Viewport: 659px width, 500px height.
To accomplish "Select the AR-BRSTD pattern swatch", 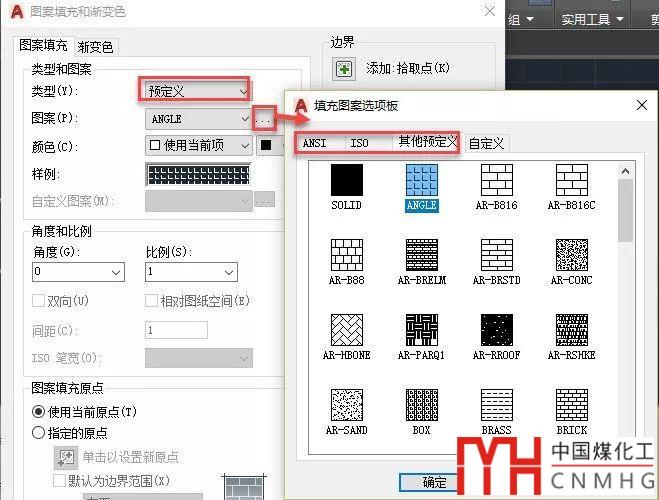I will tap(497, 255).
